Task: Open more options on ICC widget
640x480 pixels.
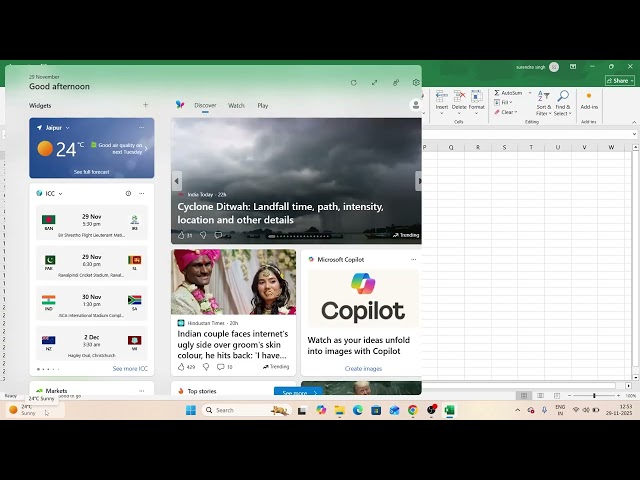Action: coord(141,193)
